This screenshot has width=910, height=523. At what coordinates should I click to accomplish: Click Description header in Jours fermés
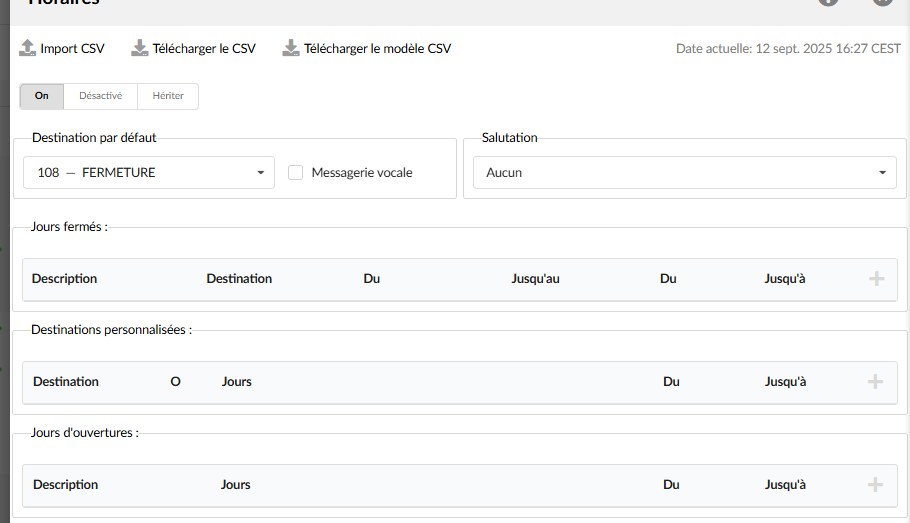tap(64, 279)
